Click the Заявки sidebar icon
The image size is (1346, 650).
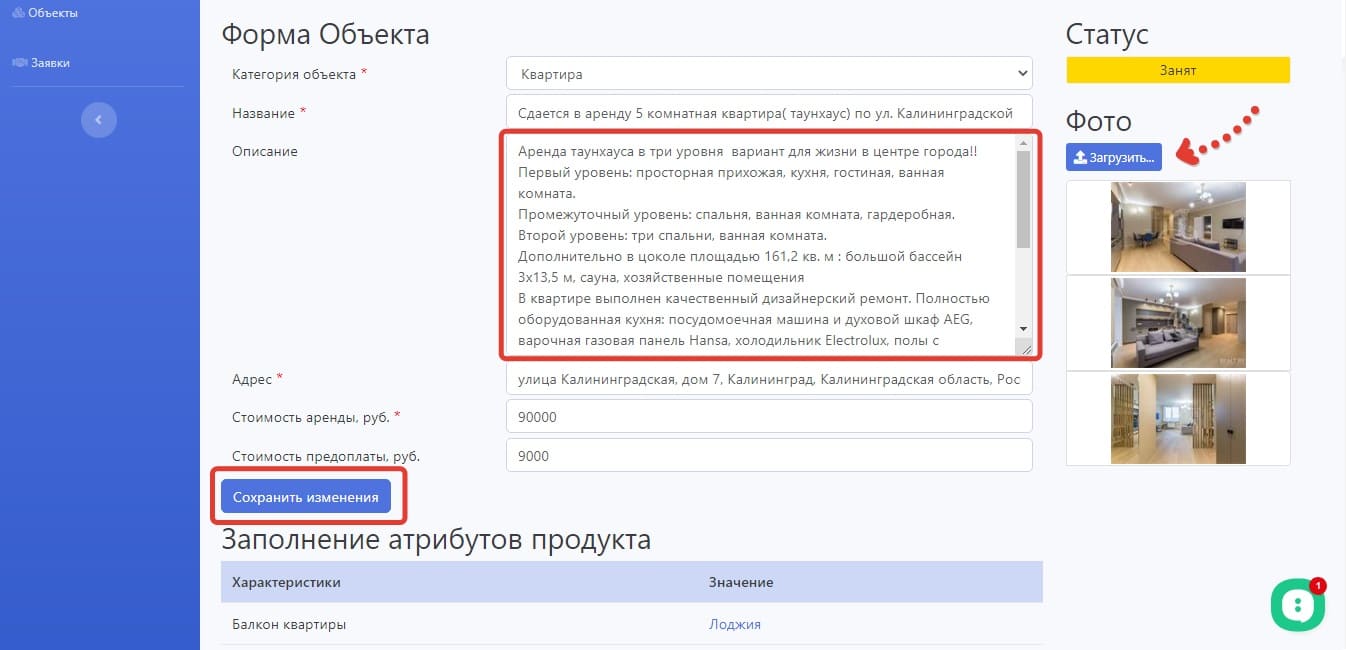pos(18,63)
